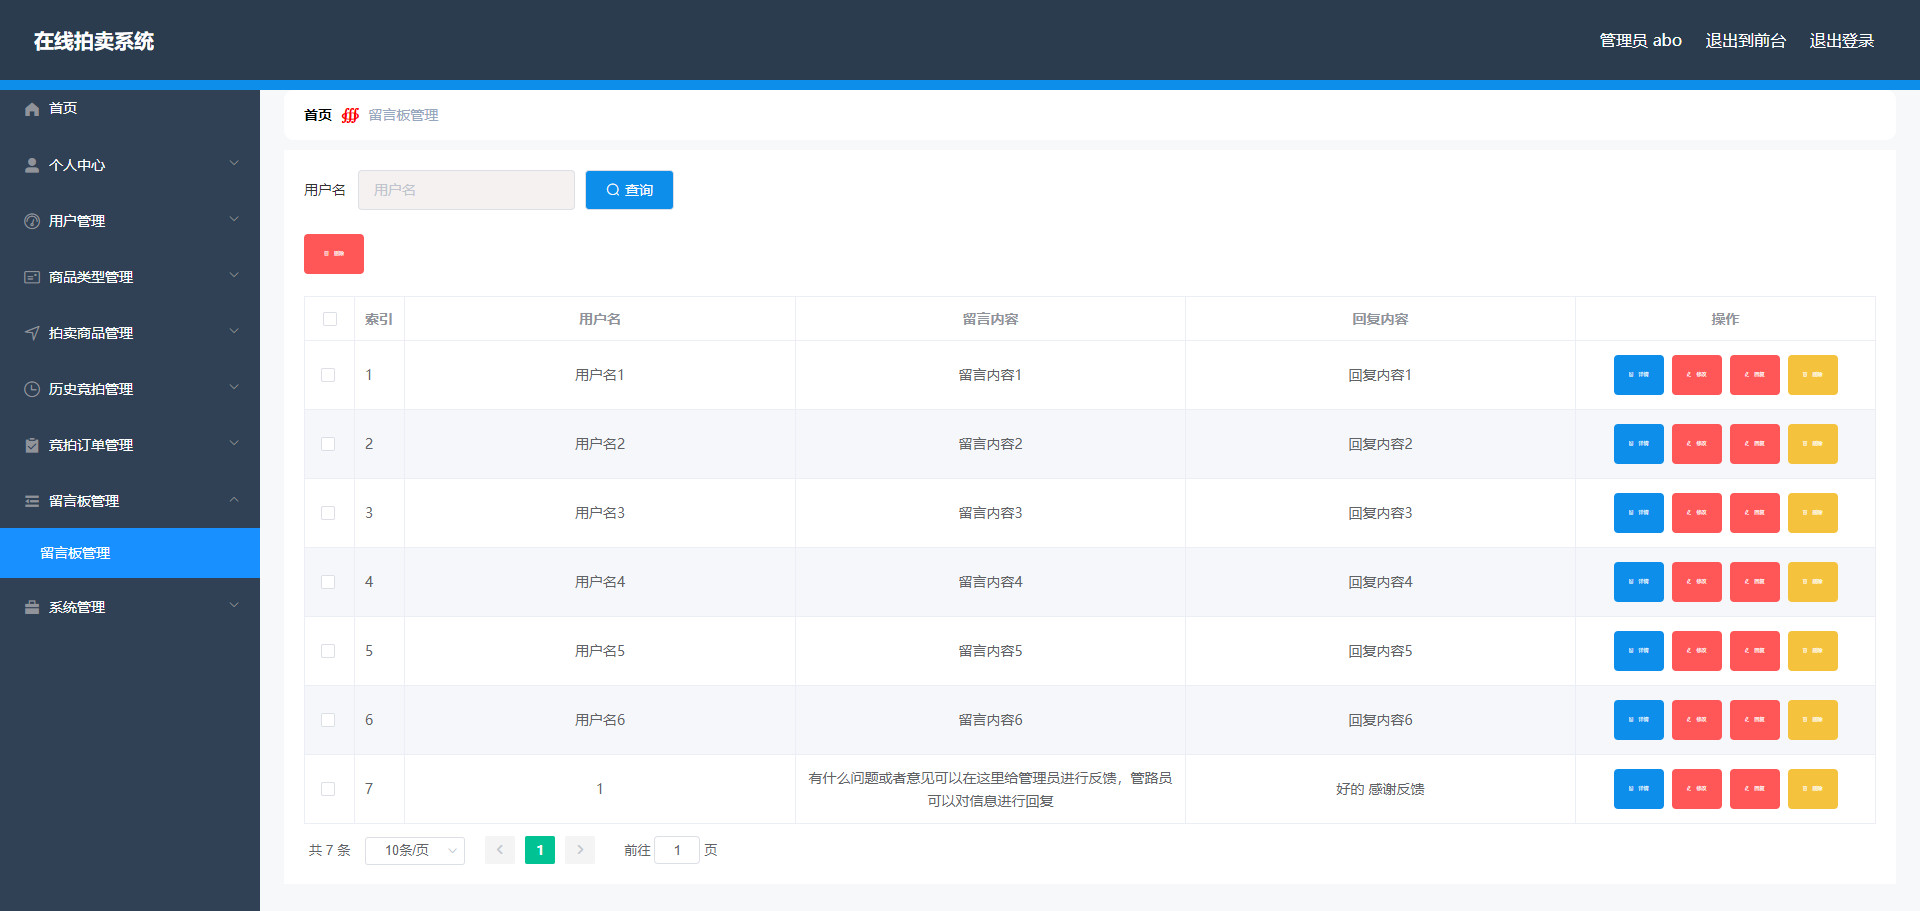Viewport: 1920px width, 911px height.
Task: Click yellow delete button in 用户名1 row
Action: [x=1812, y=375]
